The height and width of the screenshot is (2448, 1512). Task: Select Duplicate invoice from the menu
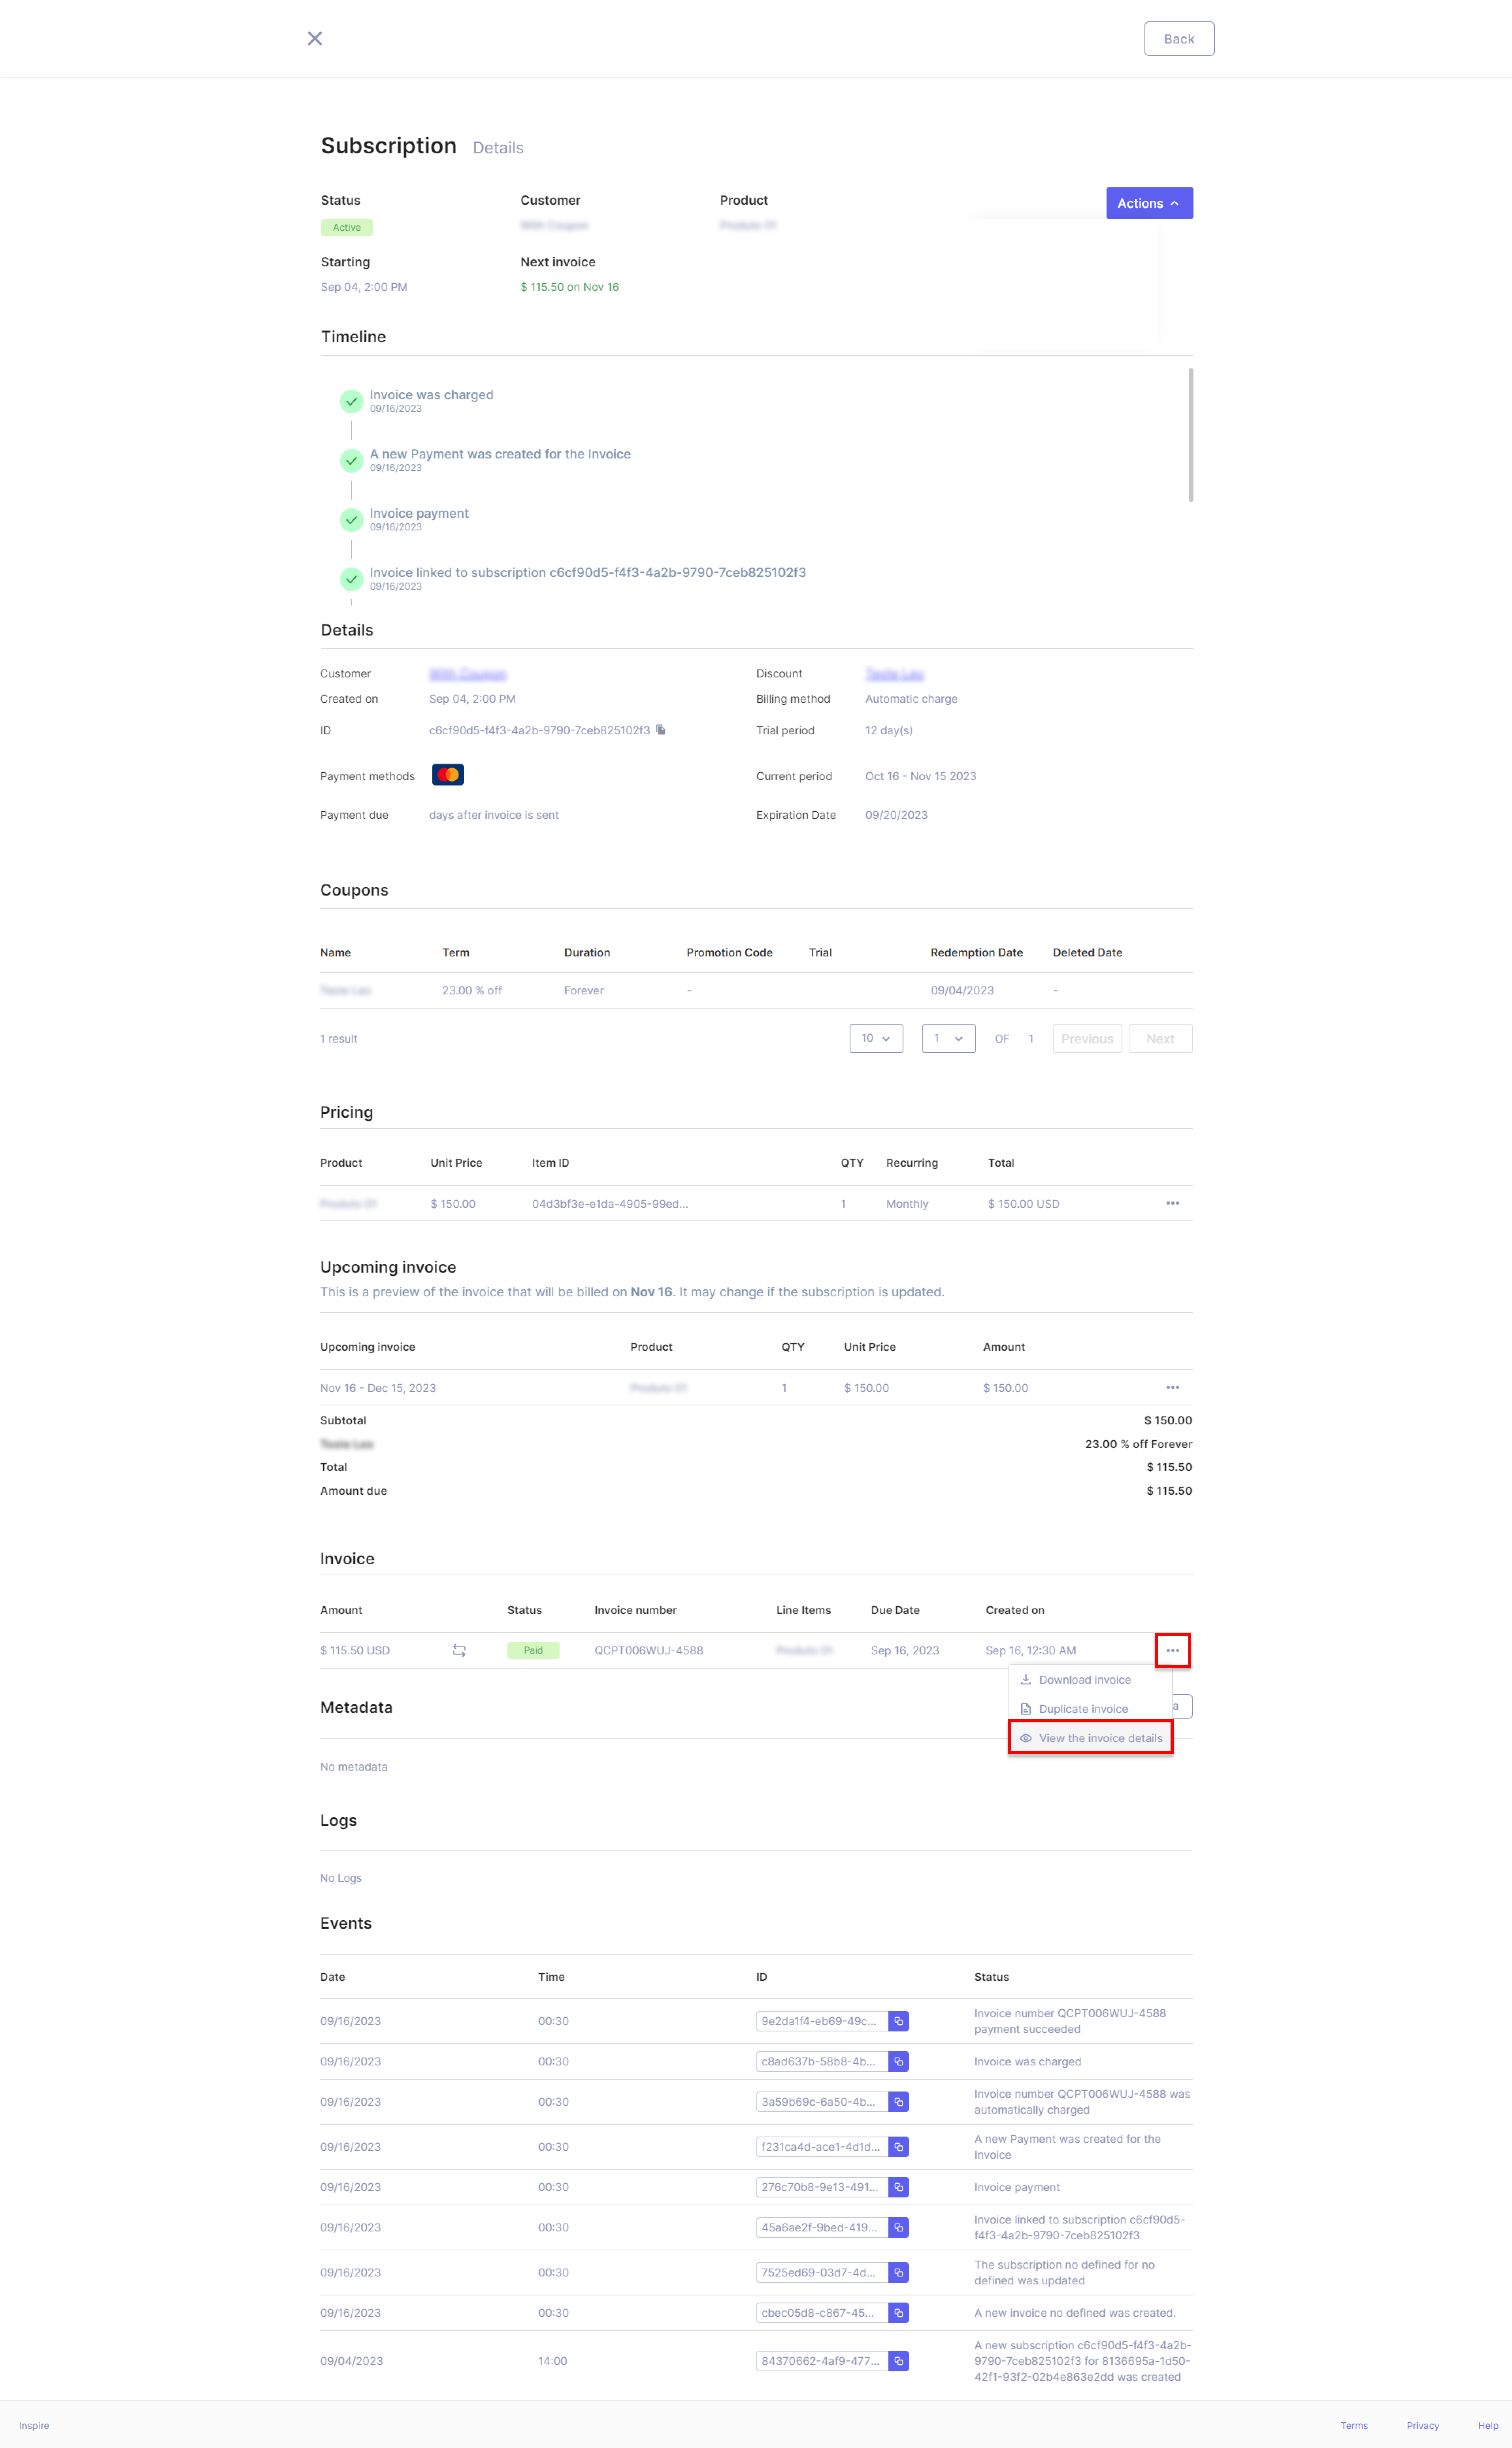click(1090, 1709)
